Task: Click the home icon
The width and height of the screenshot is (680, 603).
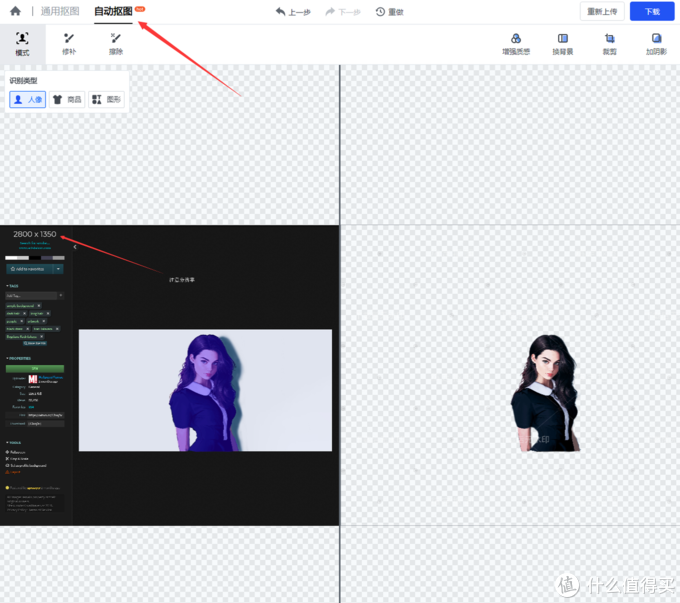Action: 15,12
